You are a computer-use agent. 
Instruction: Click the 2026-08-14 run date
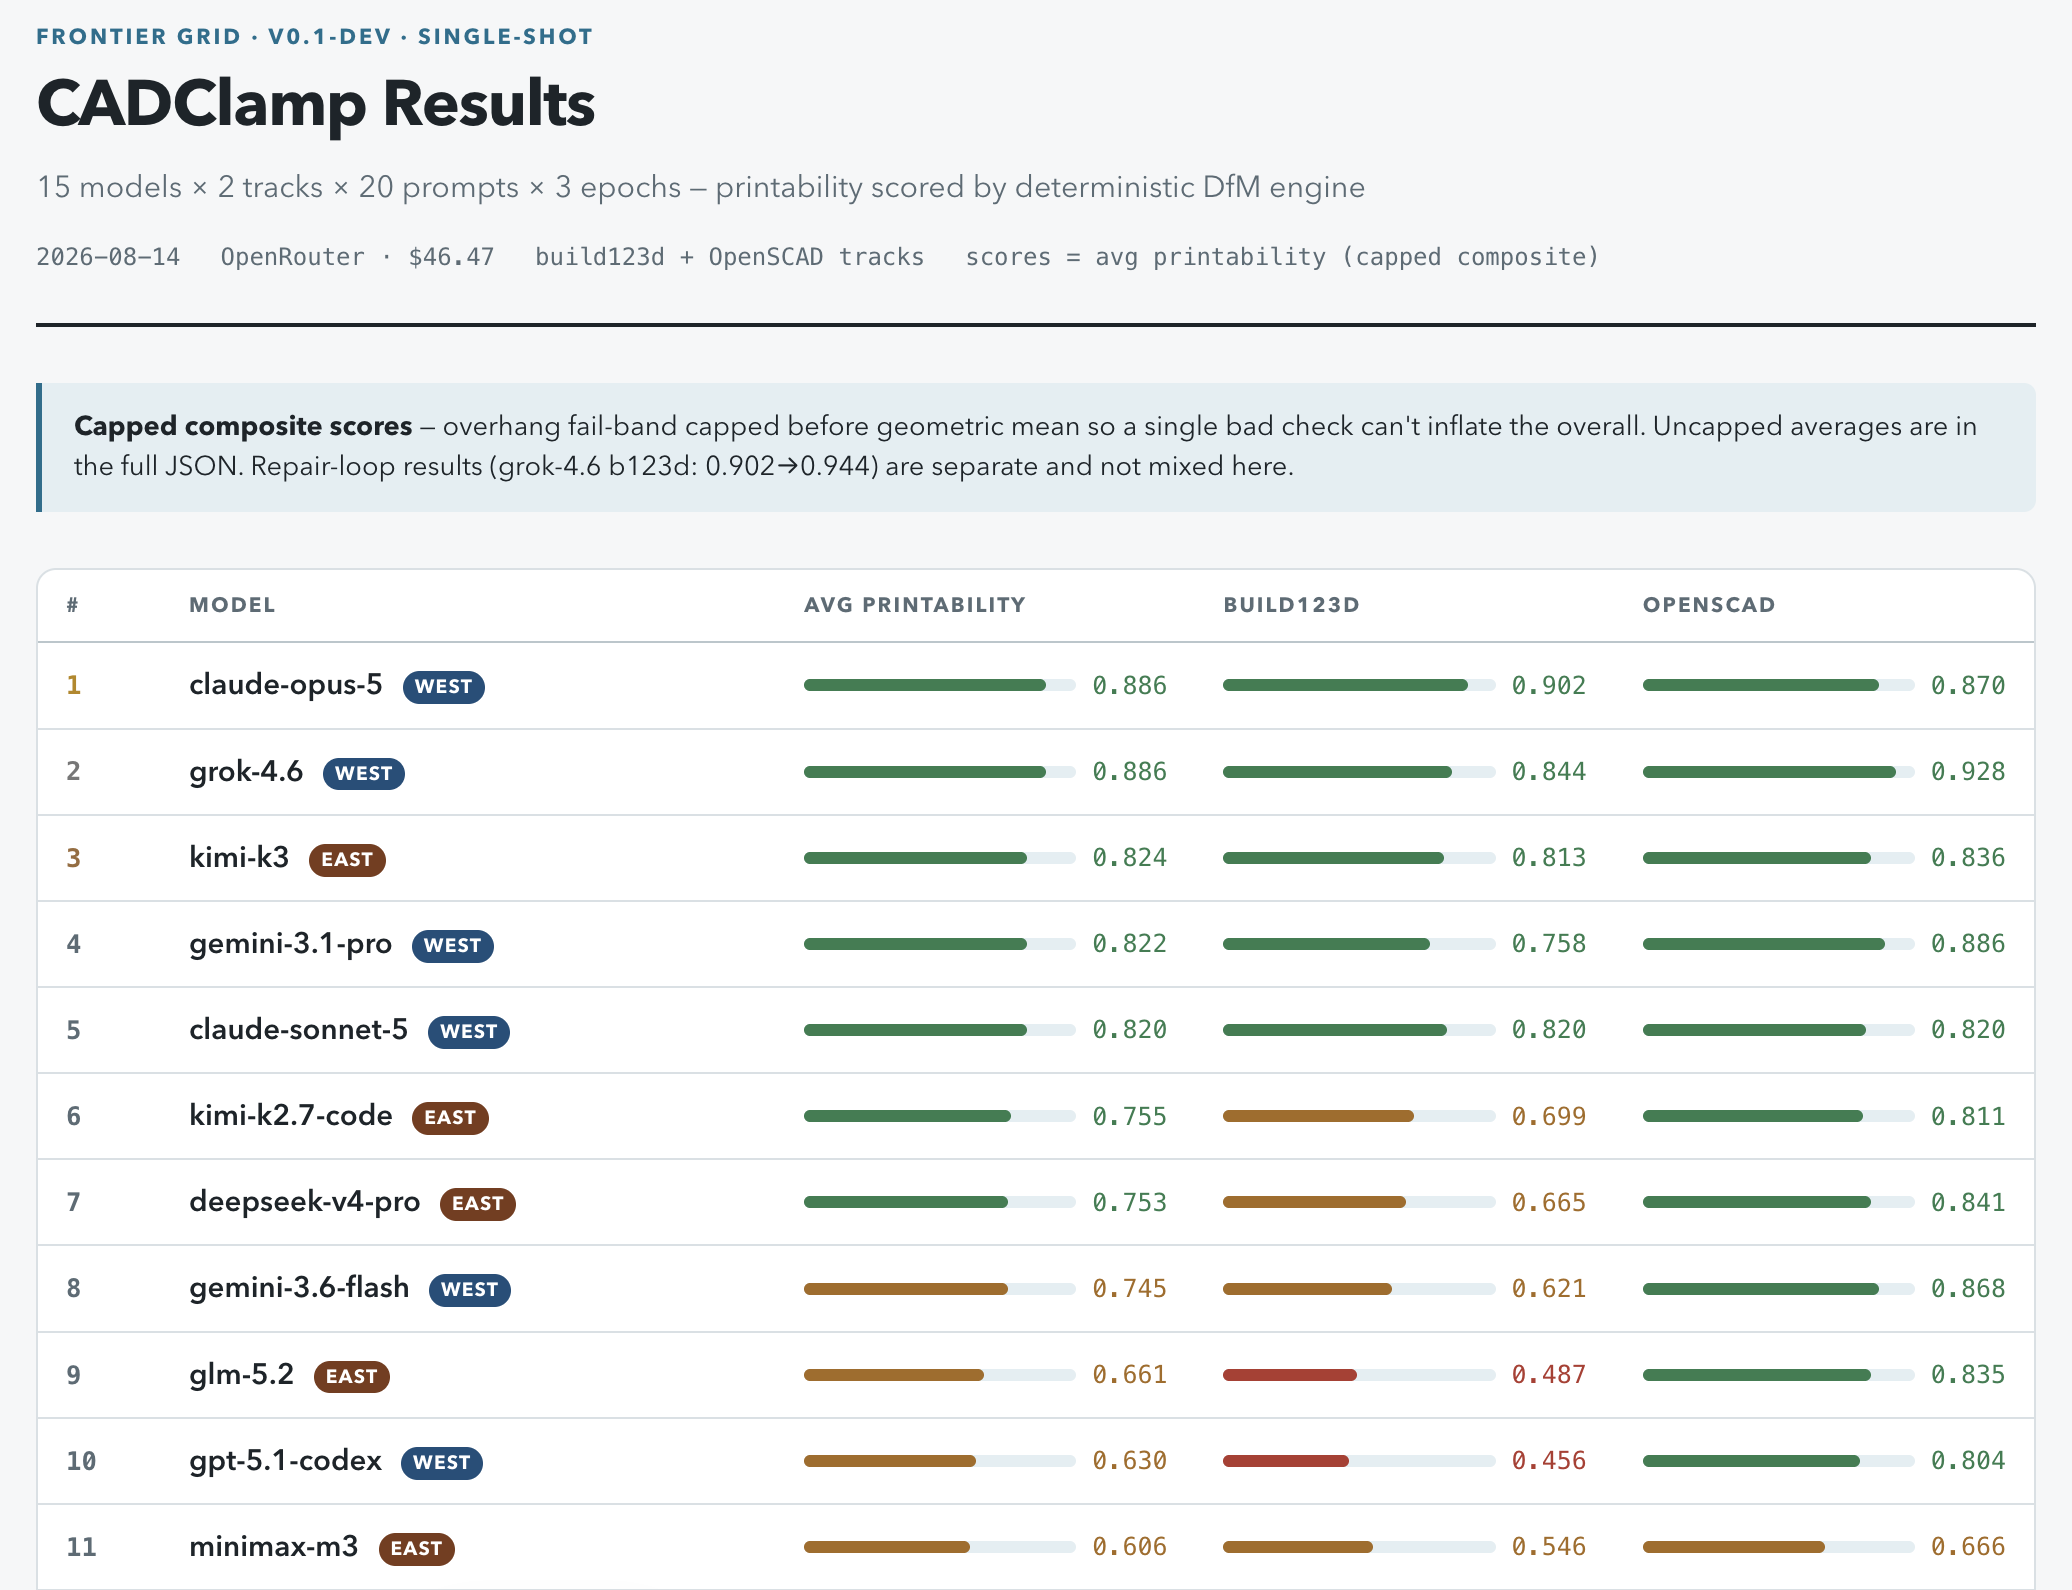pyautogui.click(x=108, y=257)
